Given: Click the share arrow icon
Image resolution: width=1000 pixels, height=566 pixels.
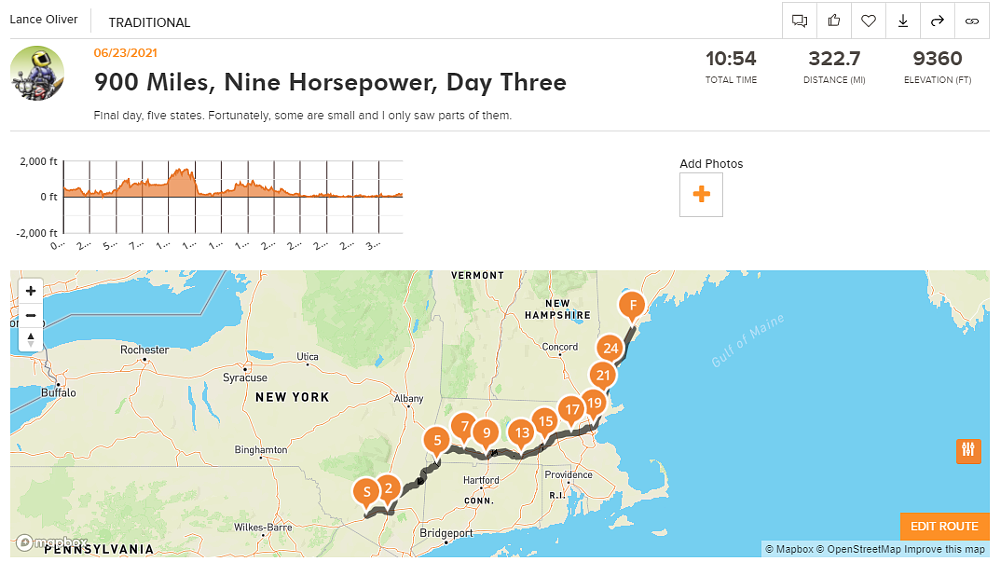Looking at the screenshot, I should (x=937, y=21).
